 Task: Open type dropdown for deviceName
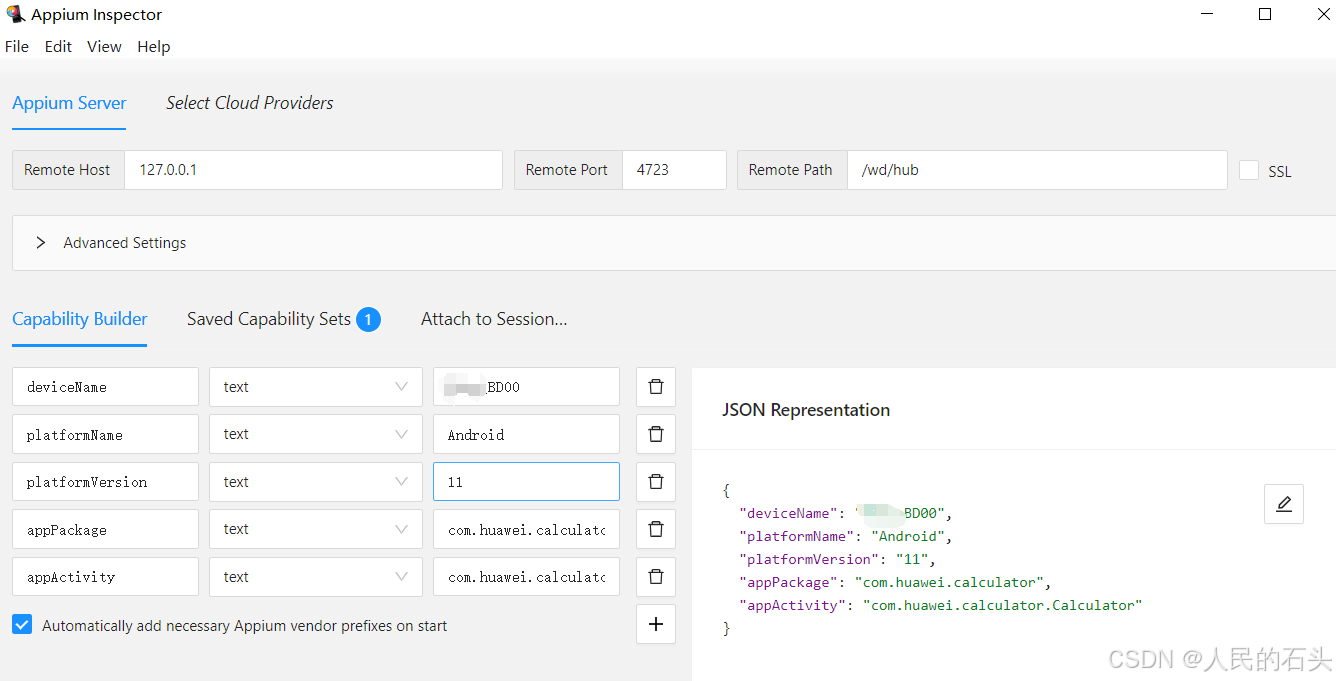316,387
